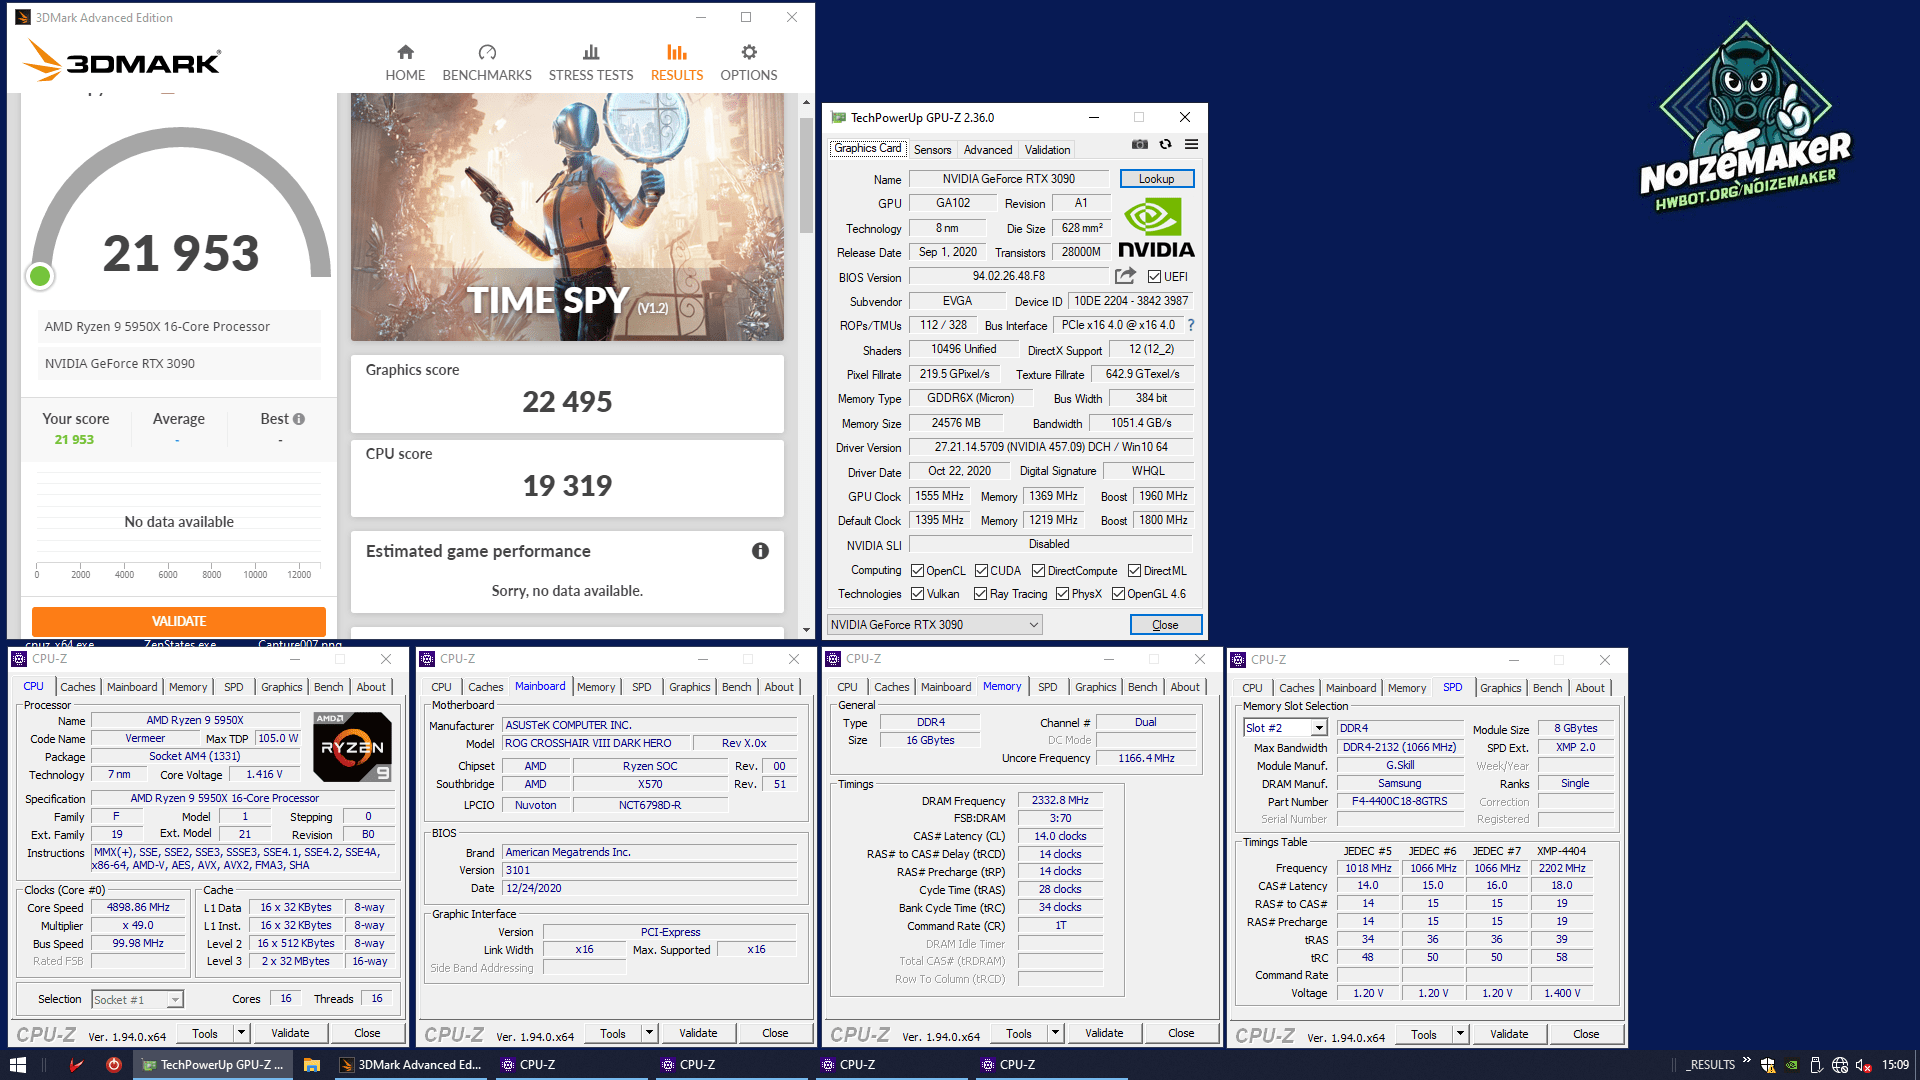Click Tools button in first CPU-Z window
This screenshot has height=1080, width=1920.
click(205, 1033)
